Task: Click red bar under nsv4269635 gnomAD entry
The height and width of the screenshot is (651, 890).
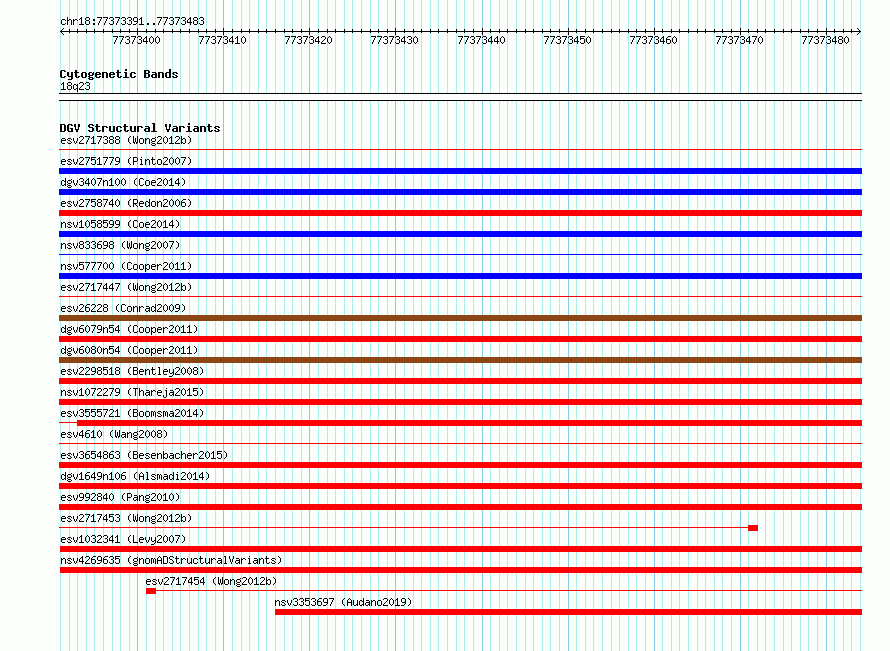Action: click(x=460, y=570)
